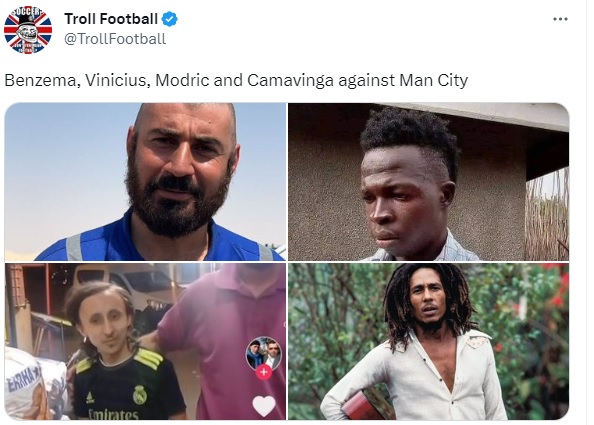Image resolution: width=594 pixels, height=425 pixels.
Task: Open the Troll Football display name
Action: coord(111,19)
